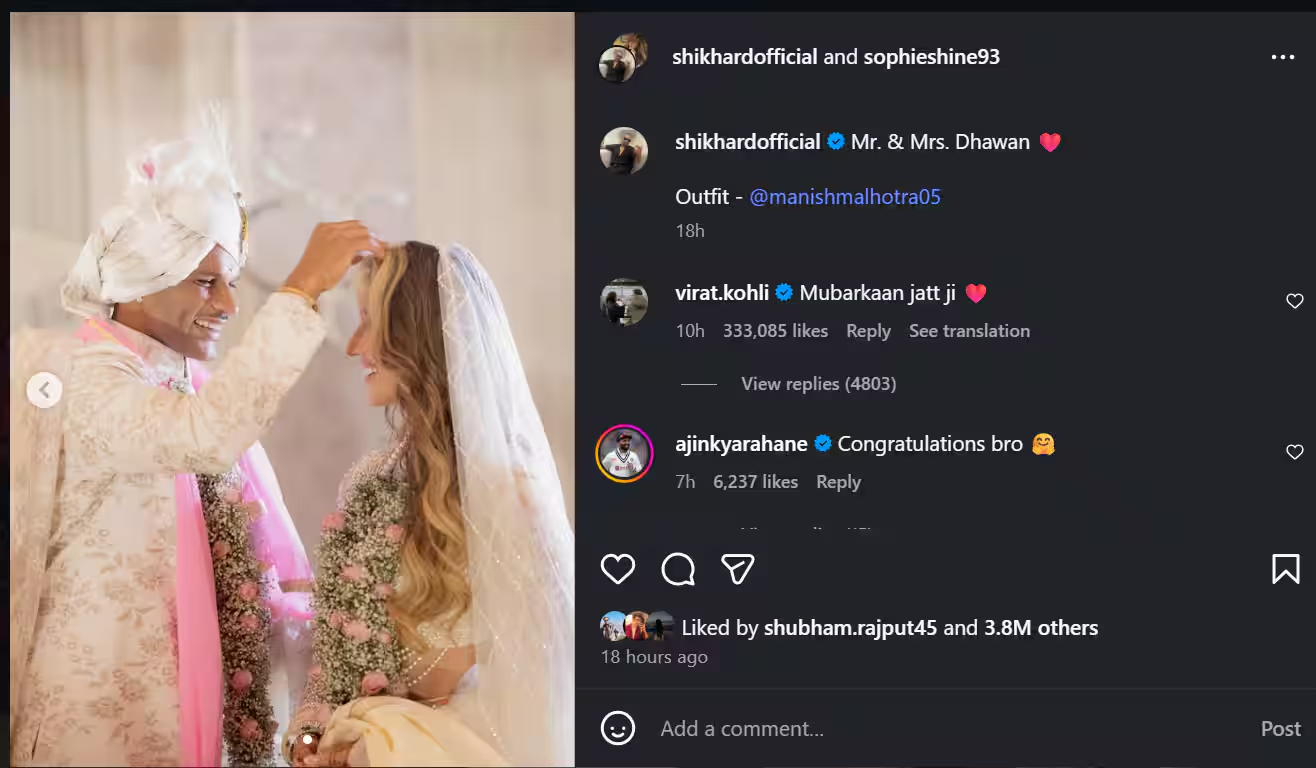Expand View replies (4803)
1316x768 pixels.
818,384
